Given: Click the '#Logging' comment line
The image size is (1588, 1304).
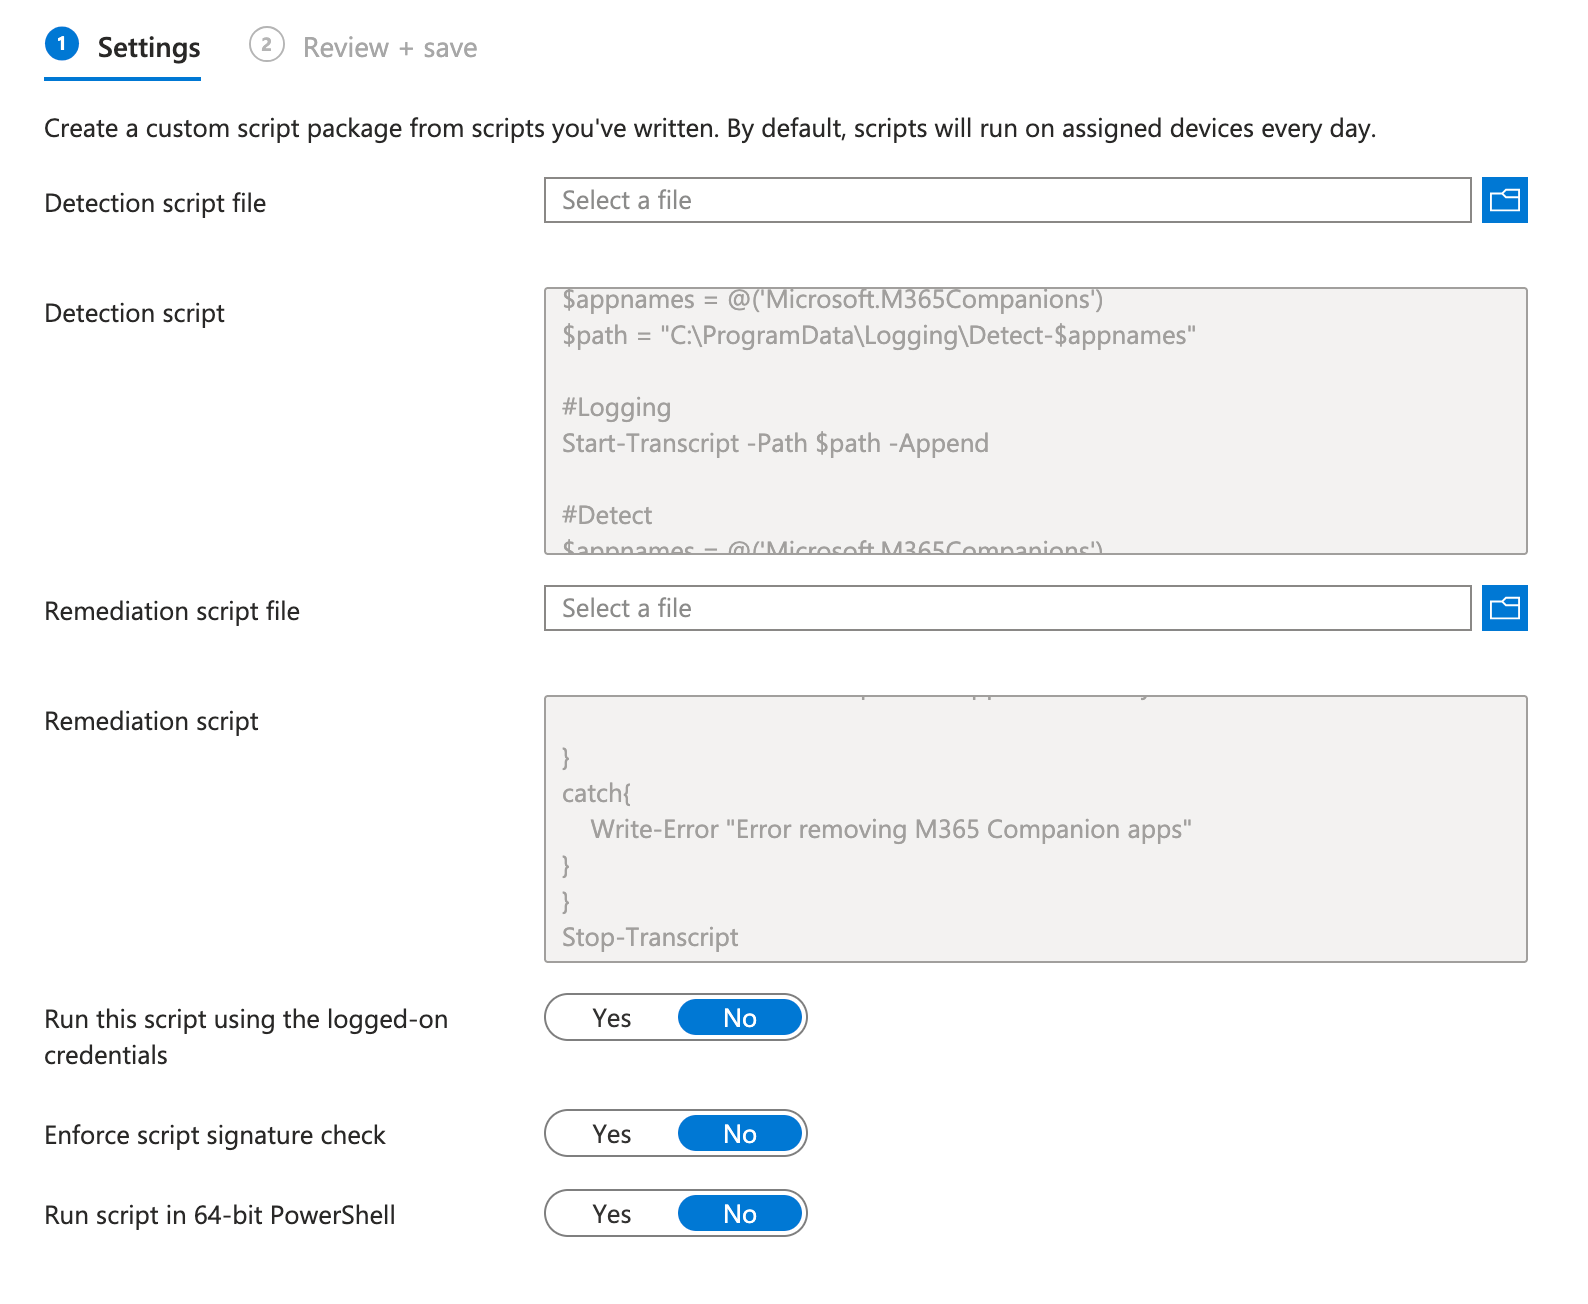Looking at the screenshot, I should coord(616,407).
